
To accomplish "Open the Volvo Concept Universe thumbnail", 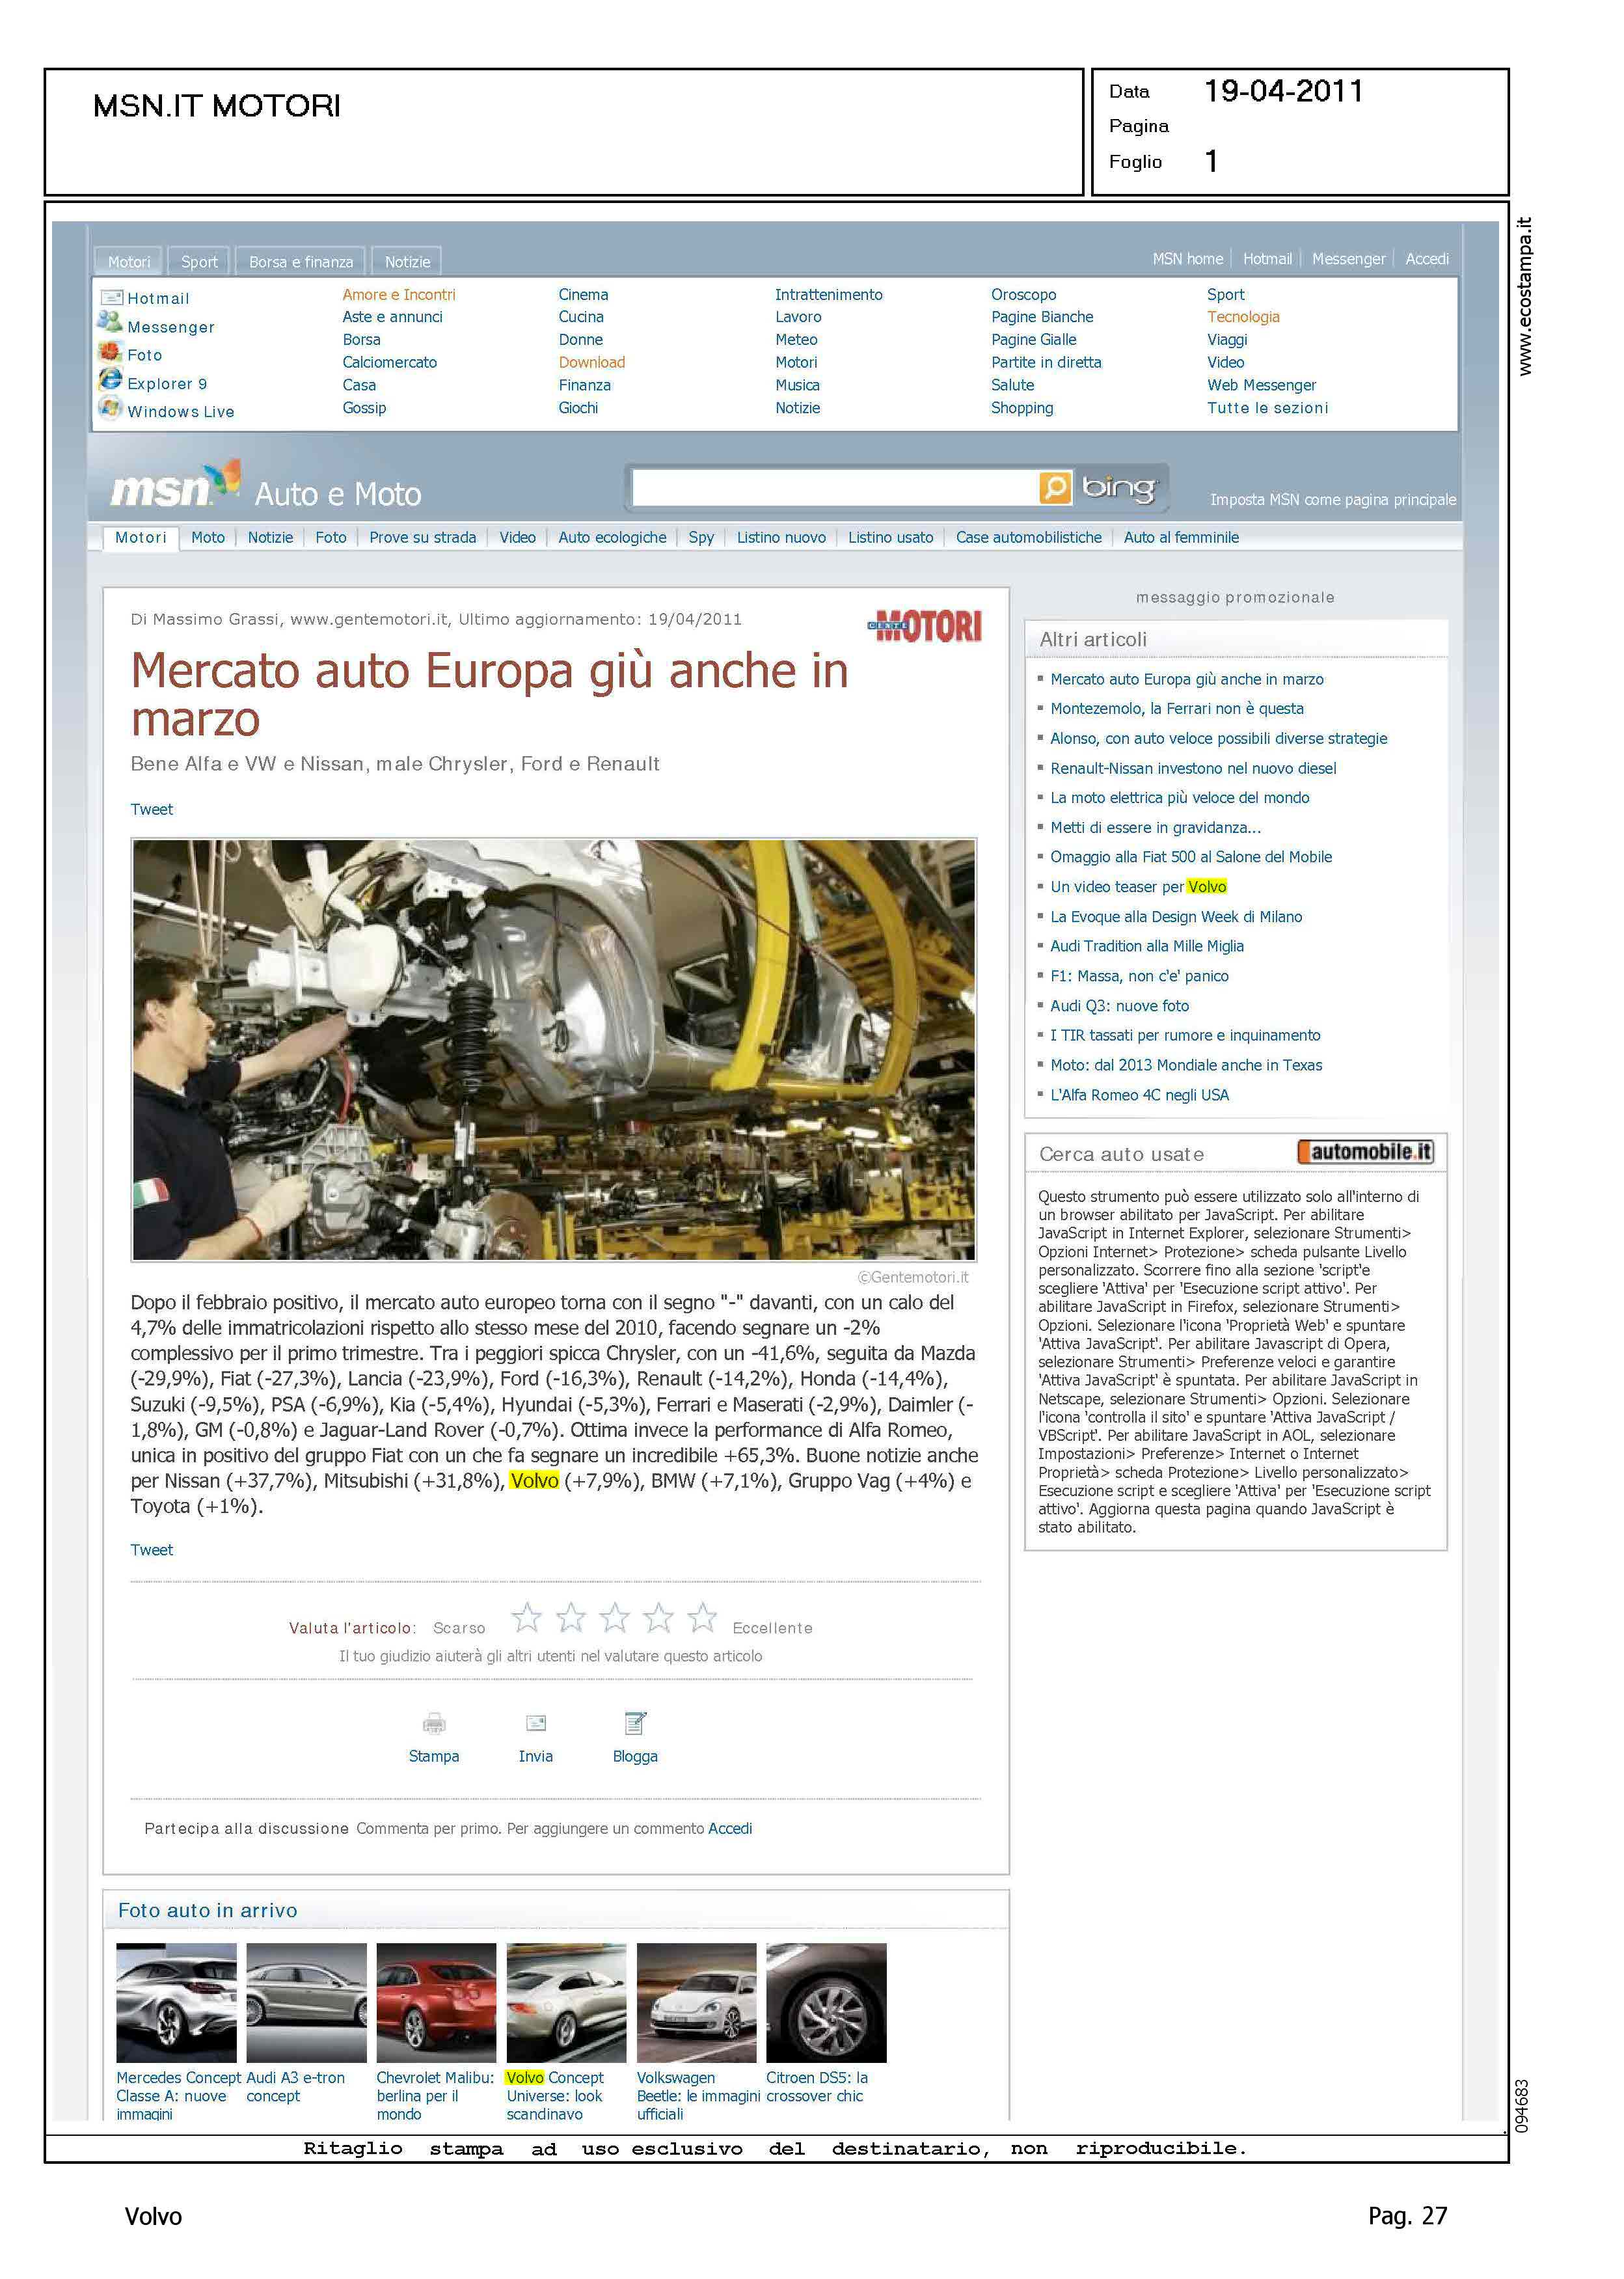I will (x=566, y=2003).
